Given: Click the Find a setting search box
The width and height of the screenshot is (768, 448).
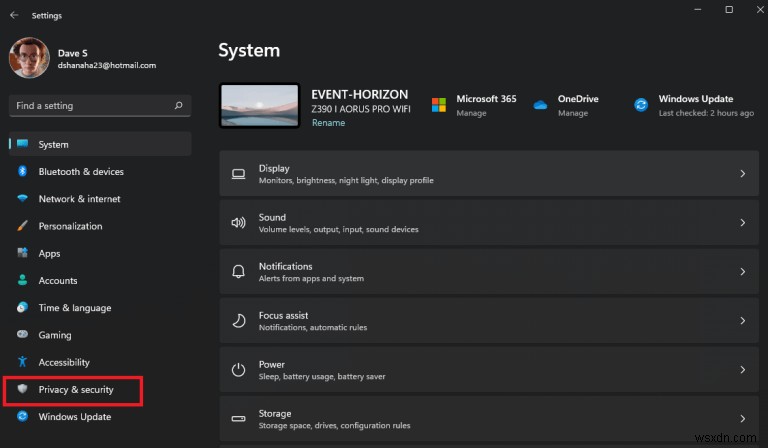Looking at the screenshot, I should [90, 105].
